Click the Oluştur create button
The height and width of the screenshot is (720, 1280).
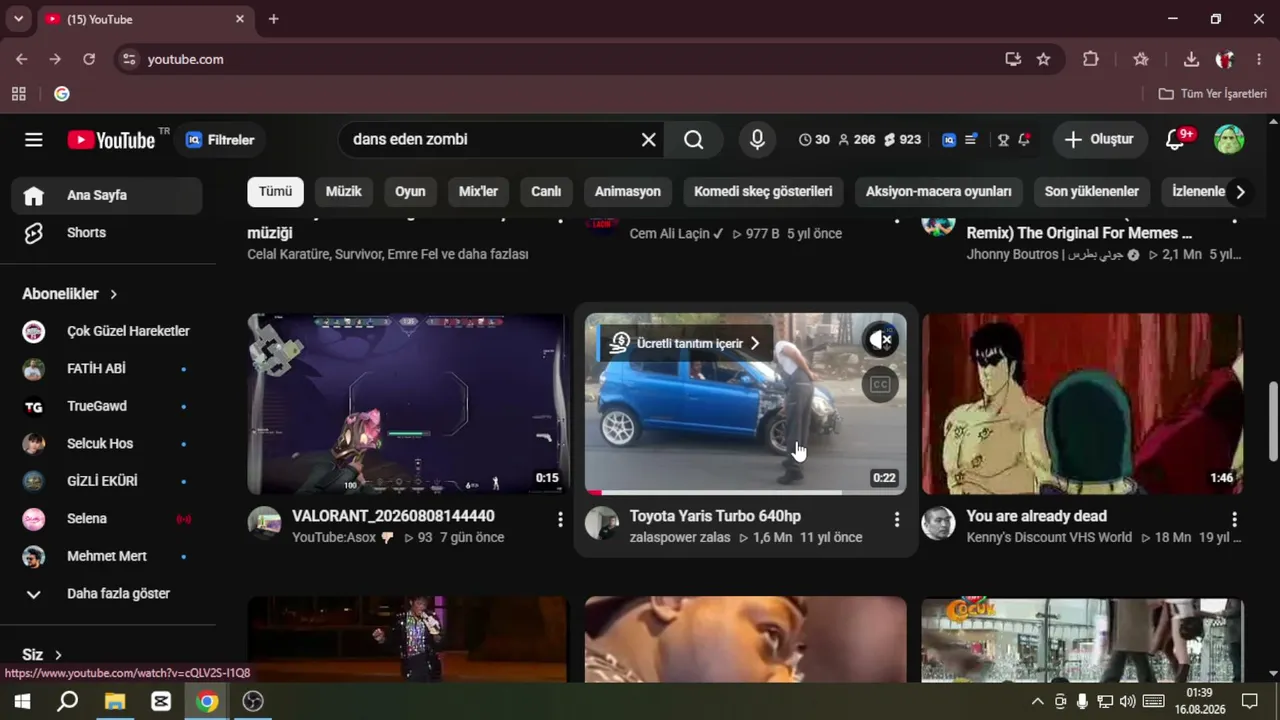[x=1100, y=140]
